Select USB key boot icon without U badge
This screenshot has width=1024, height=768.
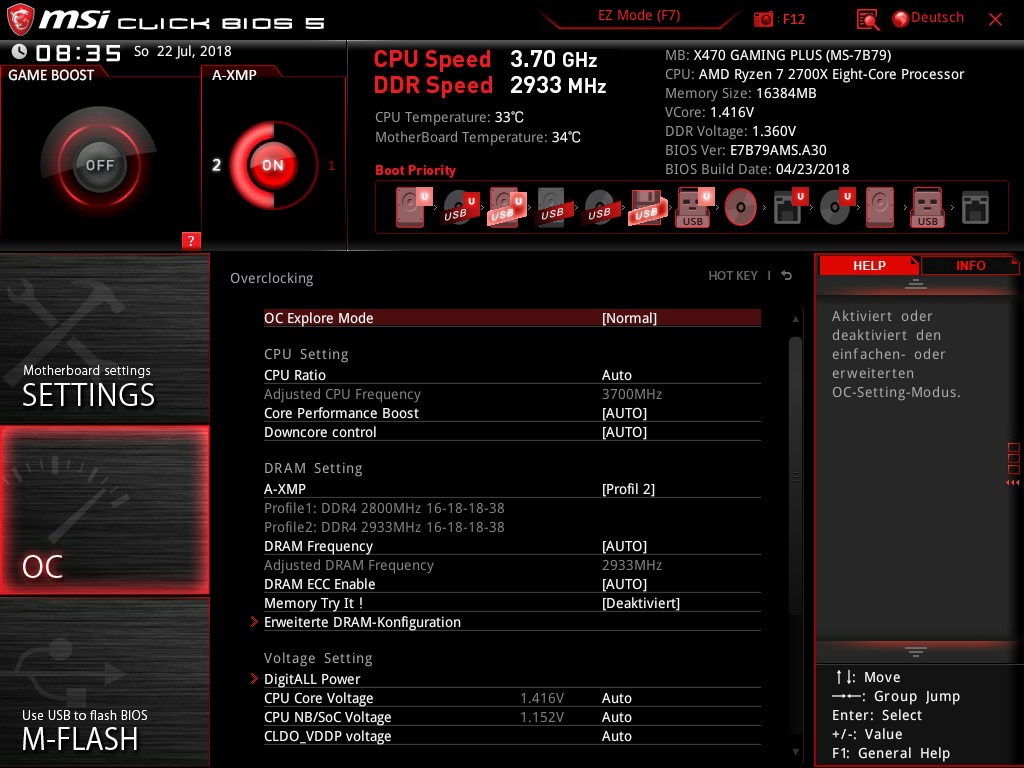click(x=927, y=208)
